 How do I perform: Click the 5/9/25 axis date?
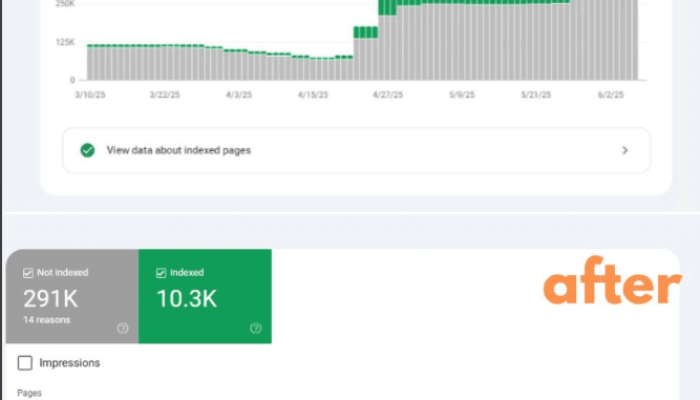pyautogui.click(x=462, y=95)
